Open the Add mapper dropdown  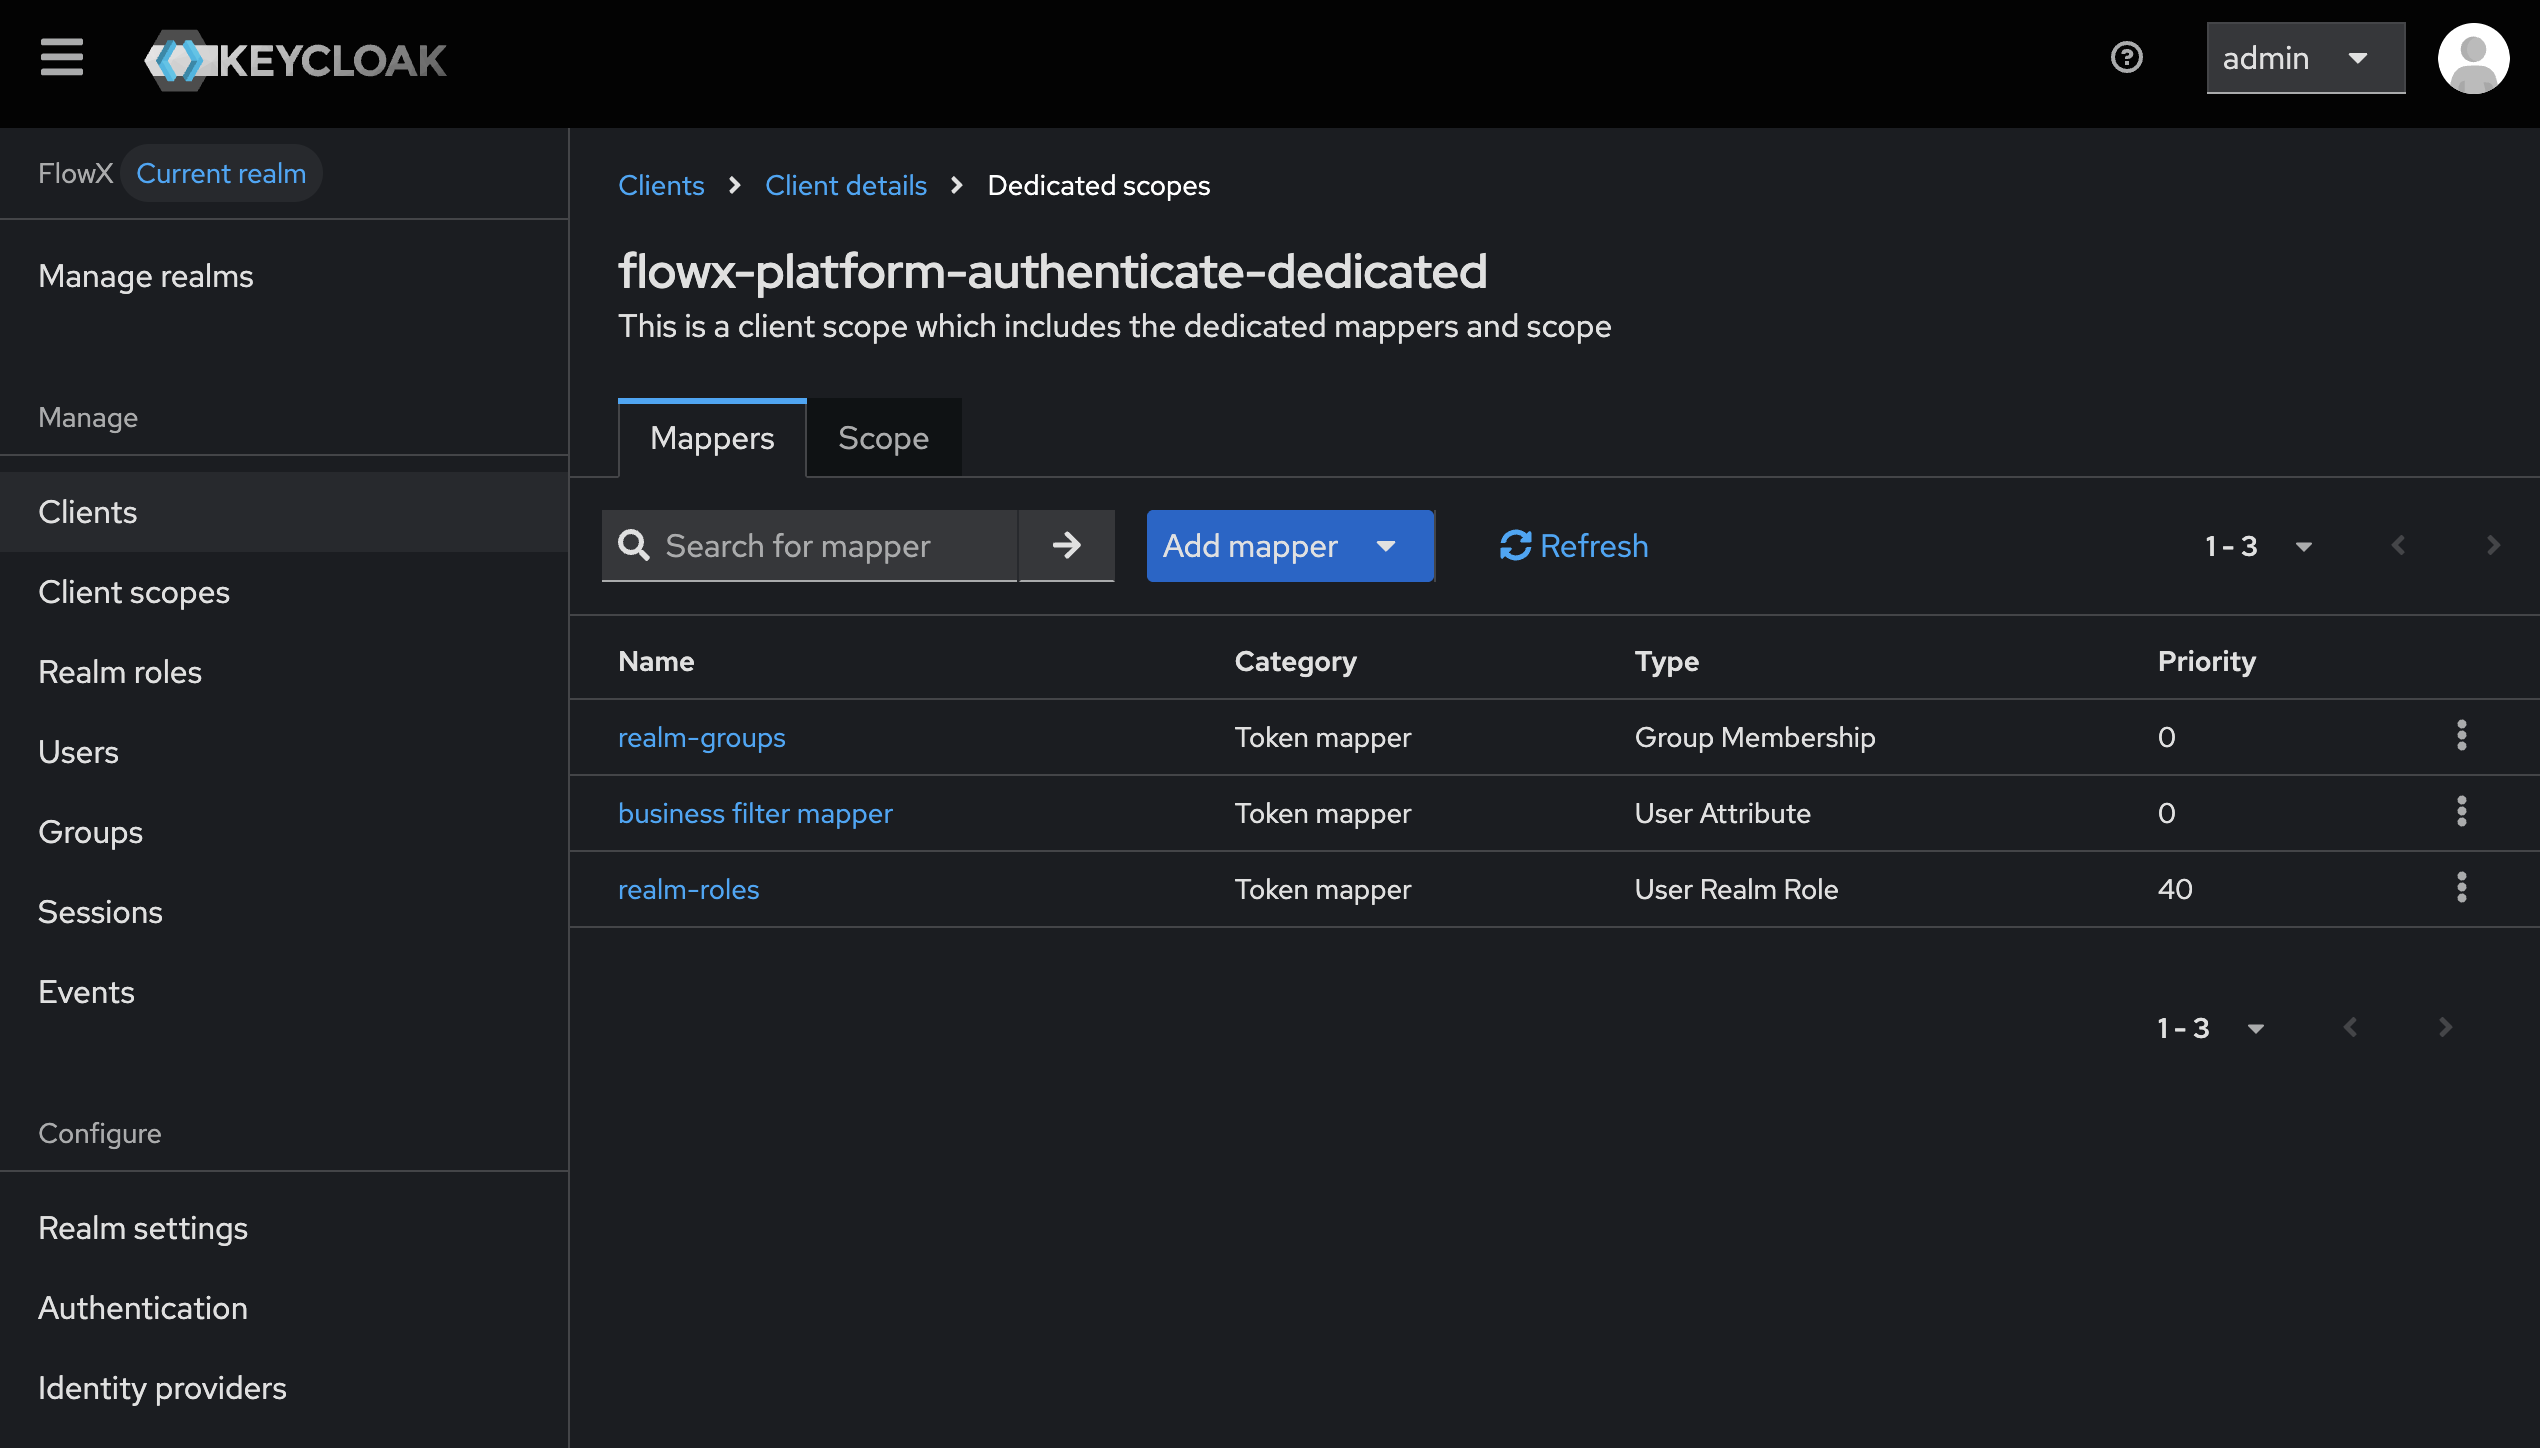tap(1288, 546)
